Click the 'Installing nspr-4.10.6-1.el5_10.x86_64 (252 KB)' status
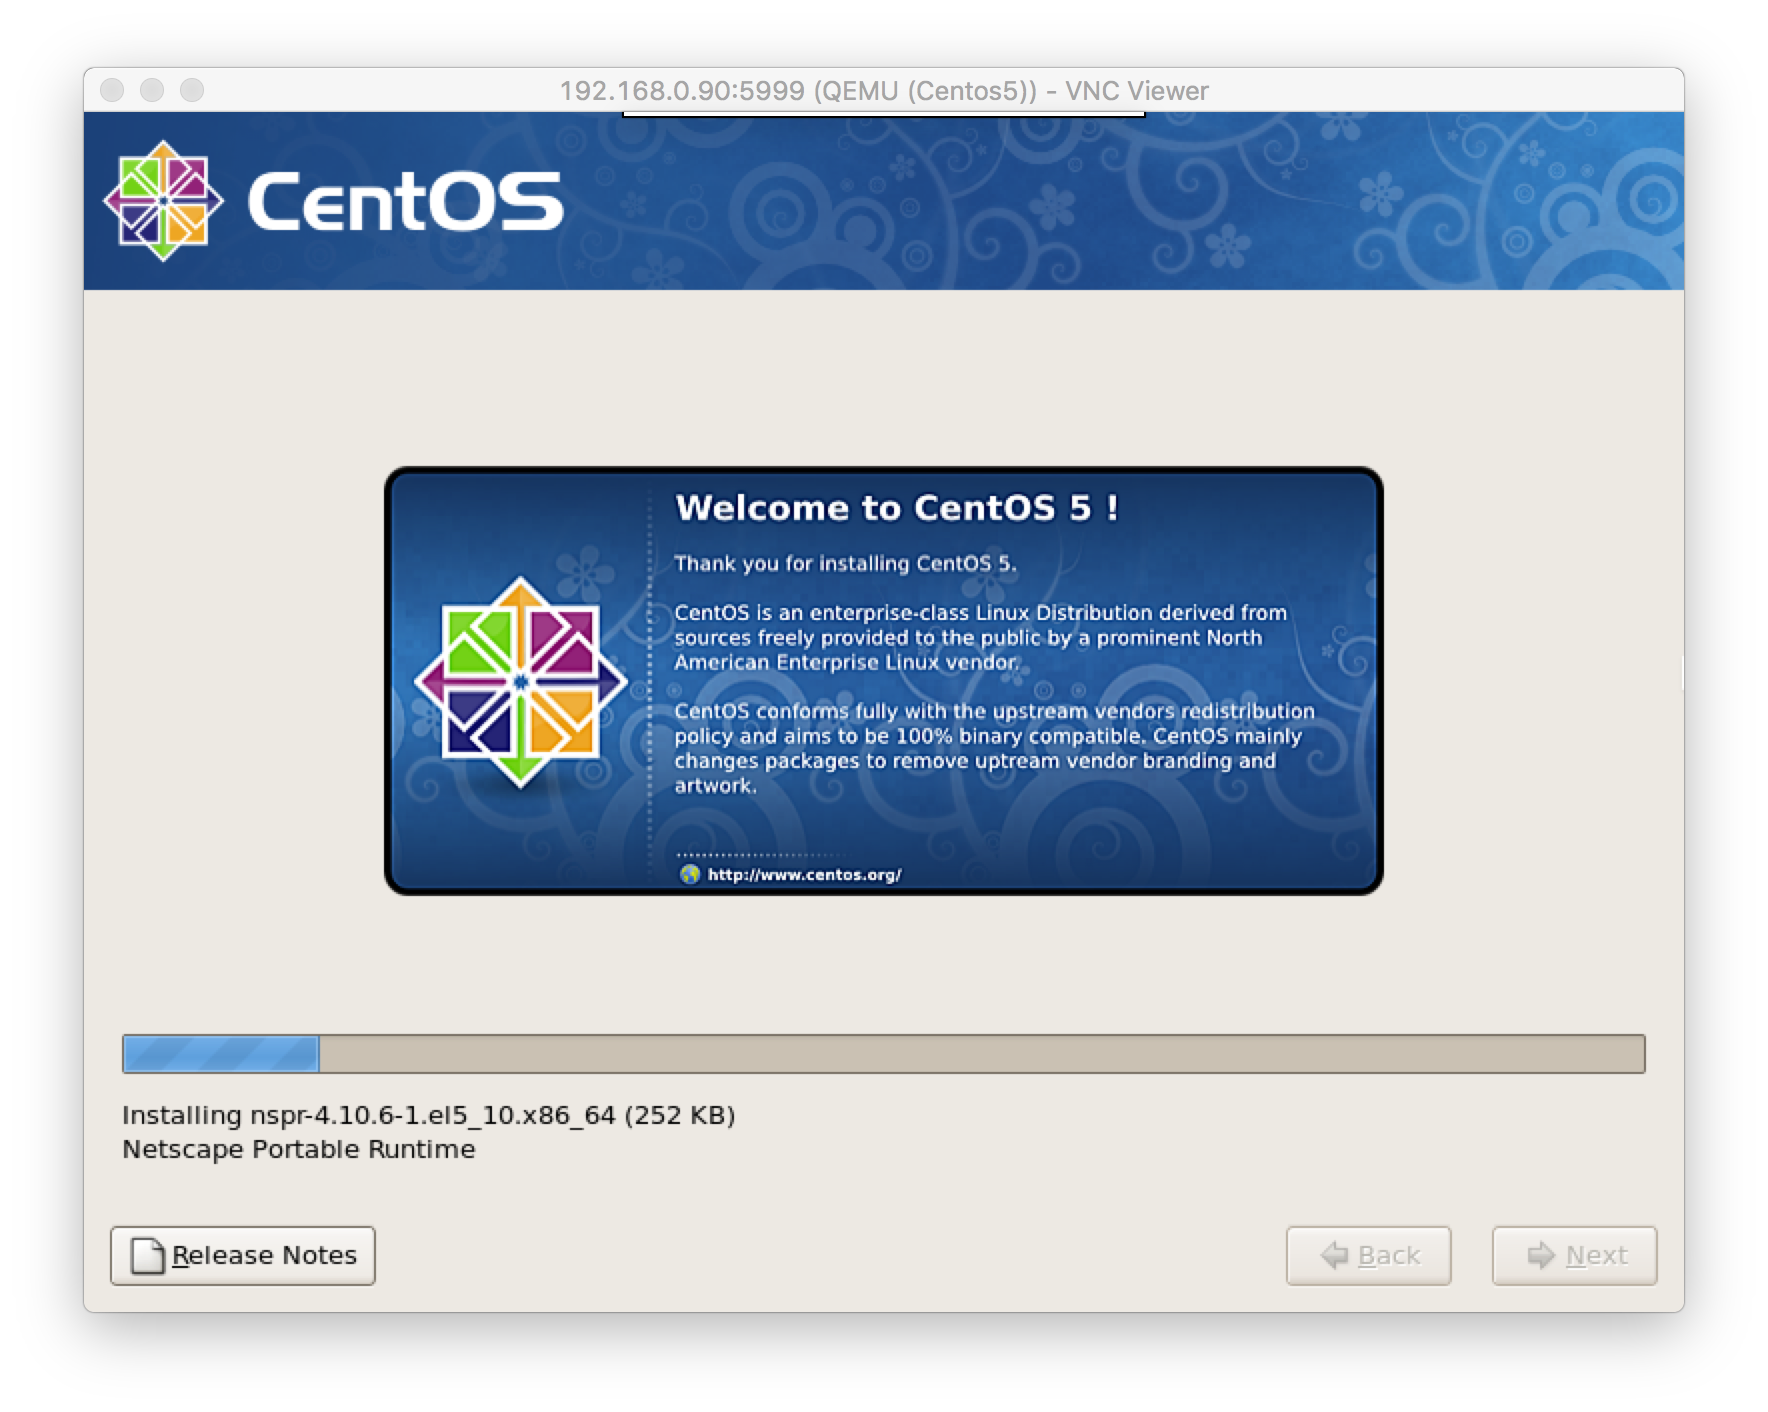Viewport: 1768px width, 1412px height. (428, 1115)
